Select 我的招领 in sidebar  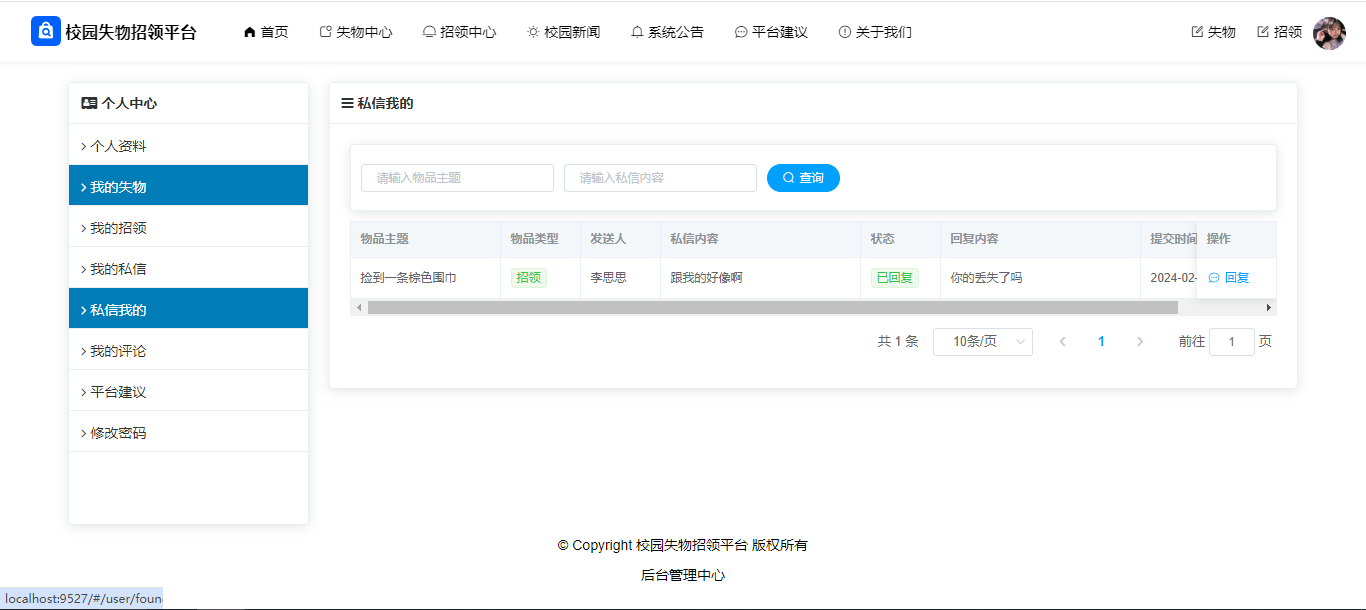[x=188, y=227]
